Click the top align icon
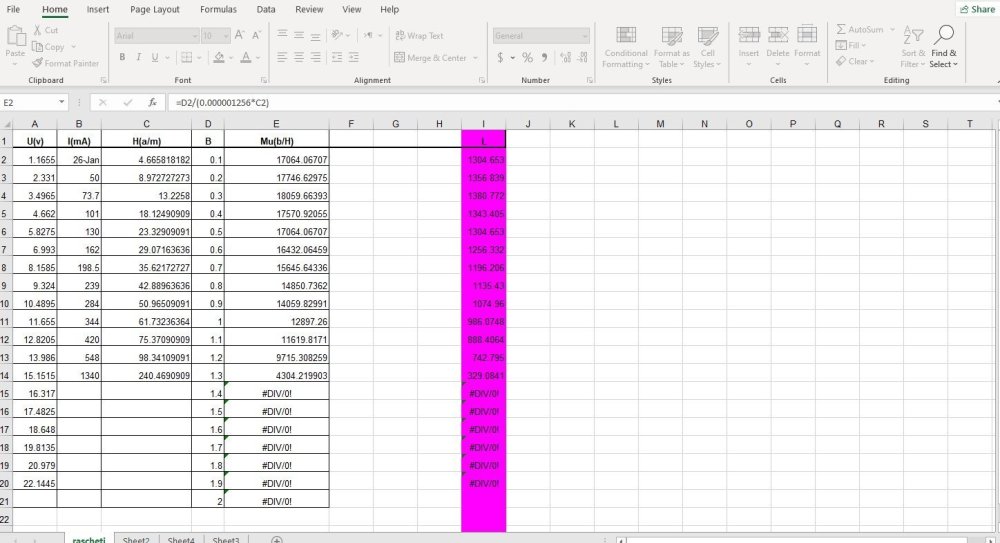1000x543 pixels. (x=282, y=35)
